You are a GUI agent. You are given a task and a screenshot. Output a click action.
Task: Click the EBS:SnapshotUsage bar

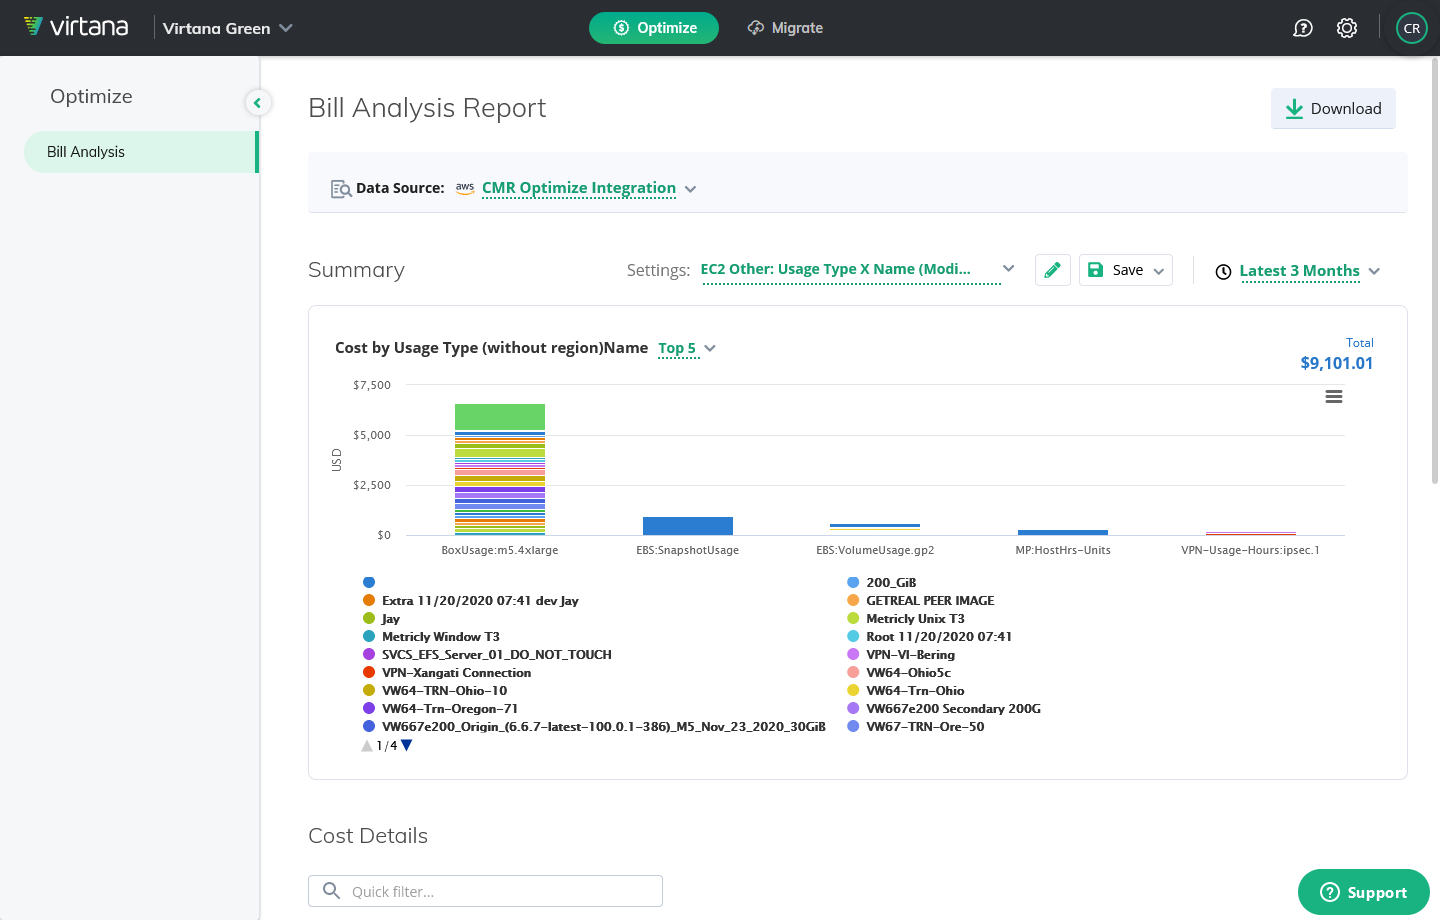688,526
